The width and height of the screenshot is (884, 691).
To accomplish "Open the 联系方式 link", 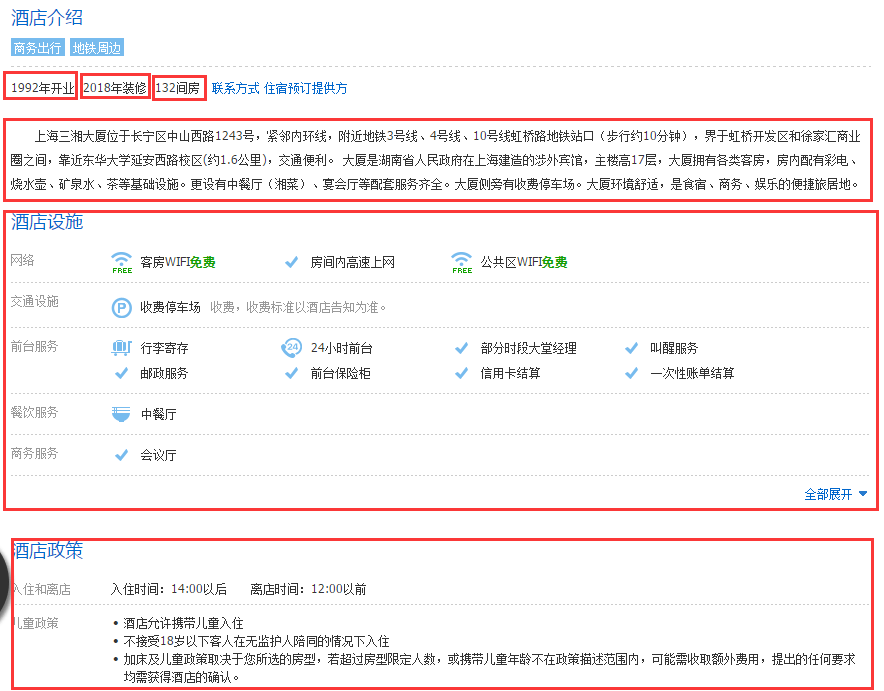I will pyautogui.click(x=235, y=88).
